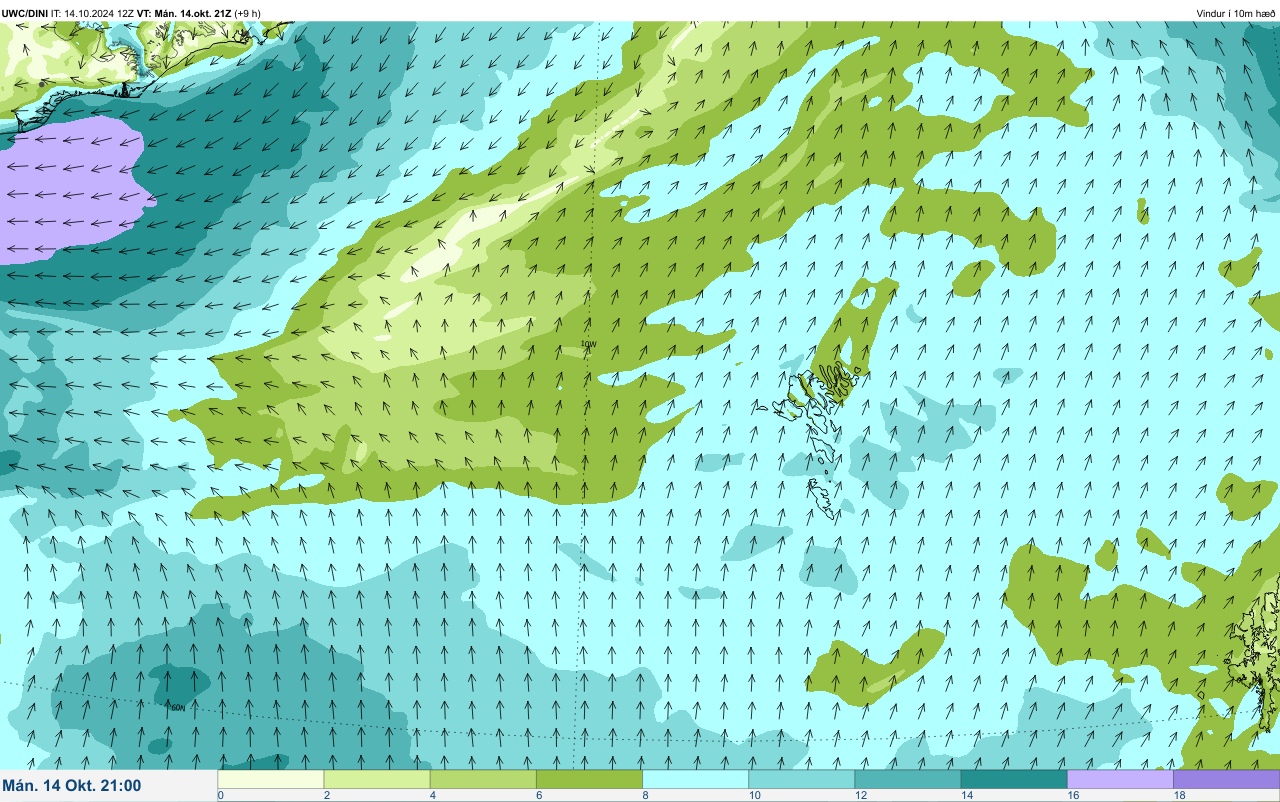1280x802 pixels.
Task: Click the legend scale value '12'
Action: [x=859, y=796]
